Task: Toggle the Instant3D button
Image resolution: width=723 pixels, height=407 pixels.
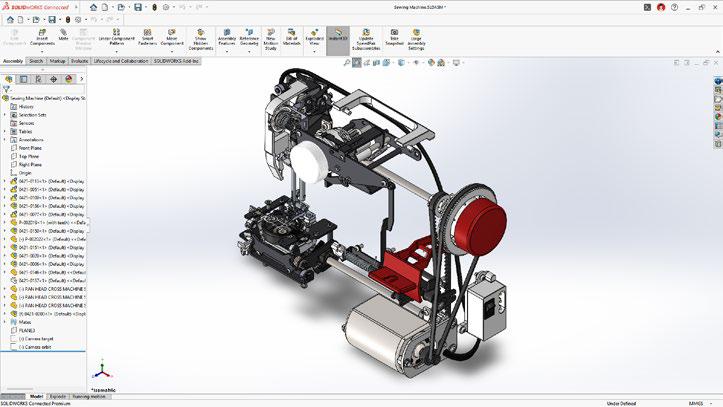Action: [337, 37]
